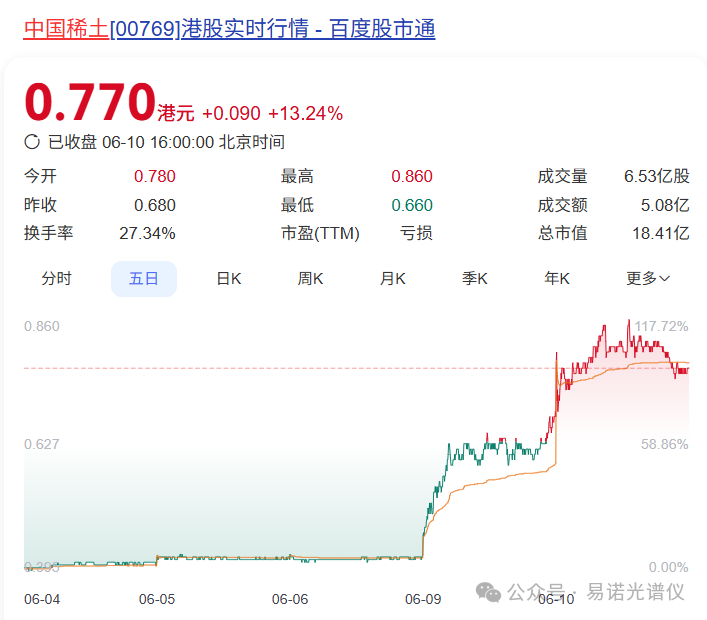The height and width of the screenshot is (620, 707).
Task: Switch to the 年K yearly chart
Action: click(x=557, y=279)
